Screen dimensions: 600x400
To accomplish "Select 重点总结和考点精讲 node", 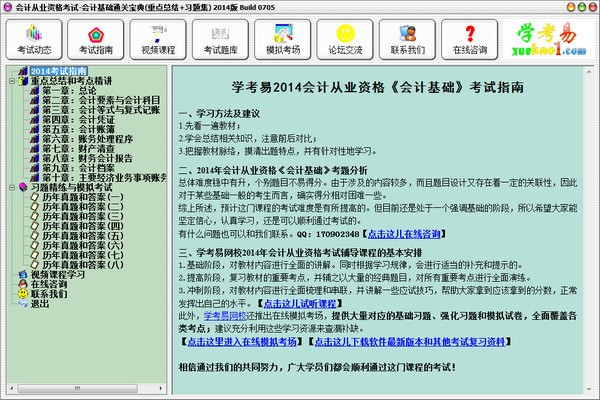I will pyautogui.click(x=71, y=81).
